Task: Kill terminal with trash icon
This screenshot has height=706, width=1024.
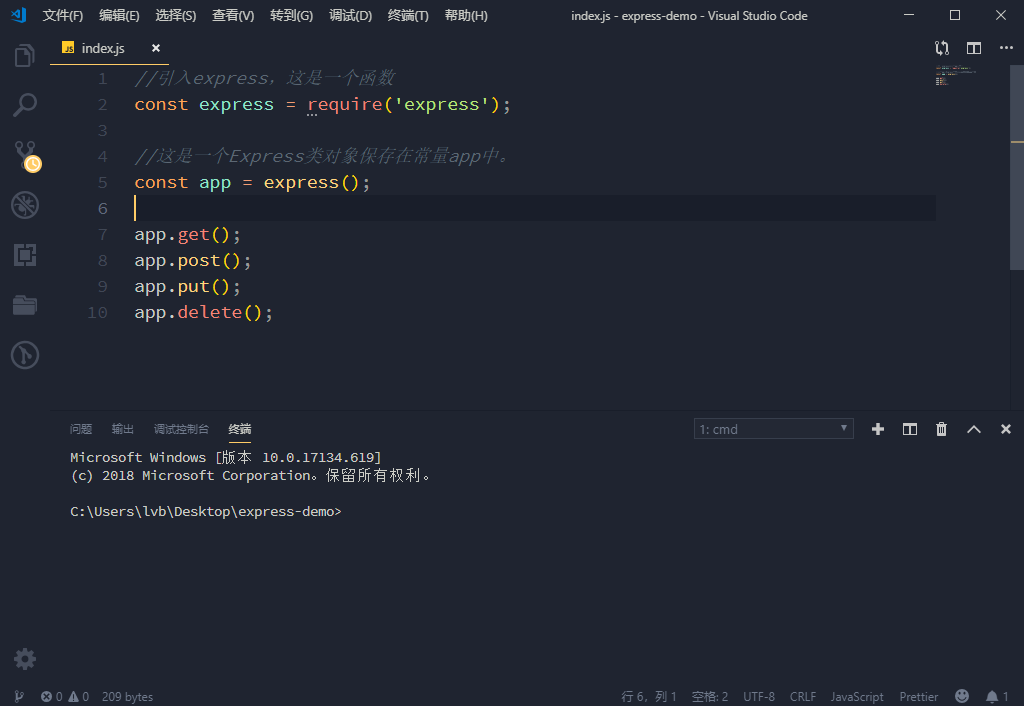Action: [x=941, y=429]
